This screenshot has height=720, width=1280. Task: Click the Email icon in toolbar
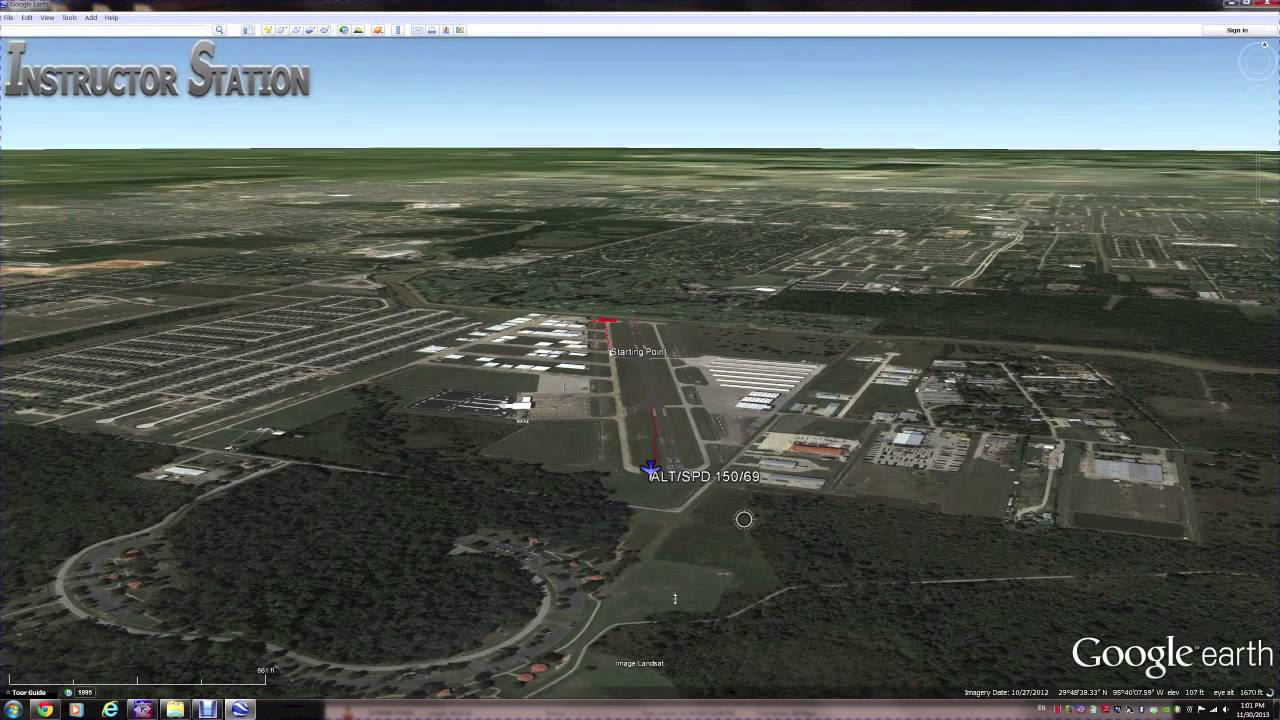tap(418, 30)
